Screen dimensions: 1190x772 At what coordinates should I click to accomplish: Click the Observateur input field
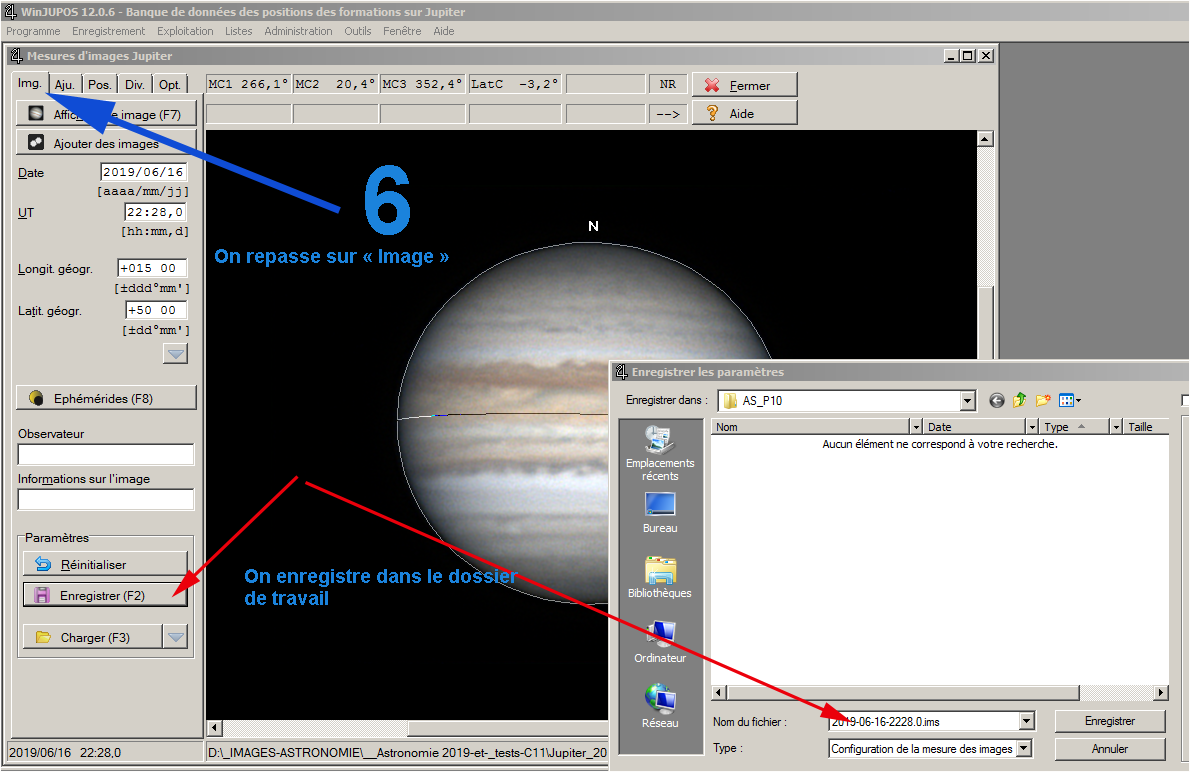pos(106,454)
